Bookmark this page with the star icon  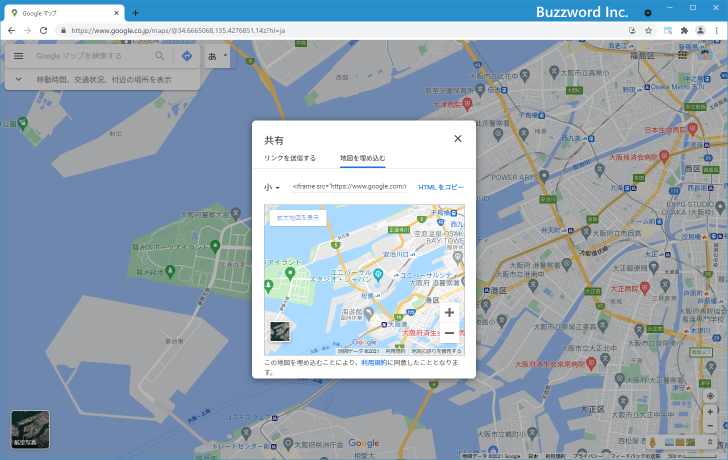pos(649,31)
